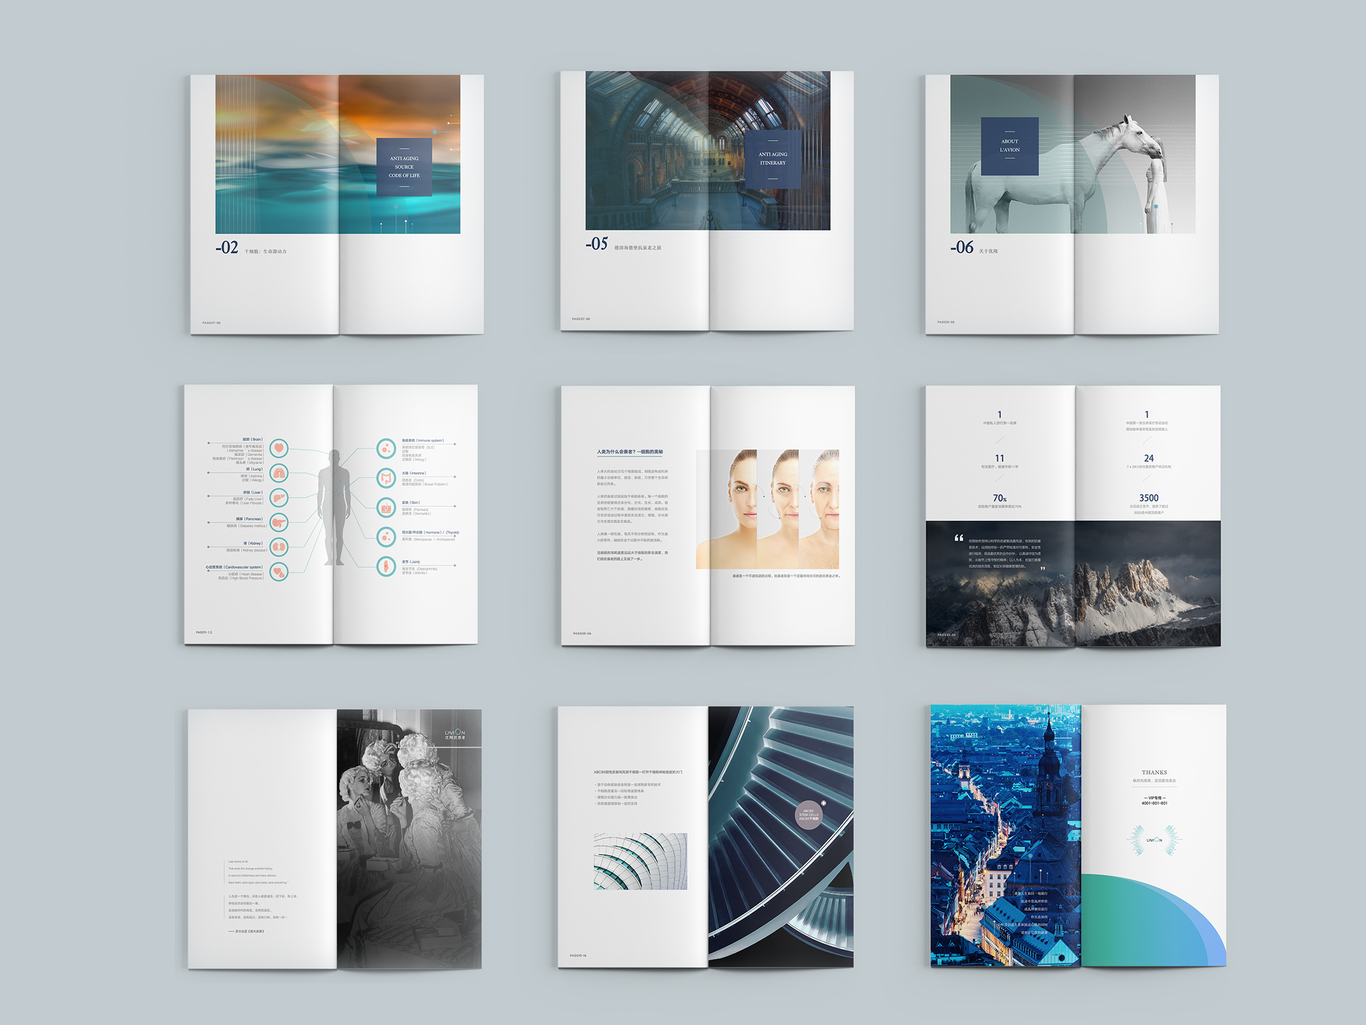This screenshot has width=1366, height=1025.
Task: Click the '11' statistic number
Action: pyautogui.click(x=1000, y=458)
